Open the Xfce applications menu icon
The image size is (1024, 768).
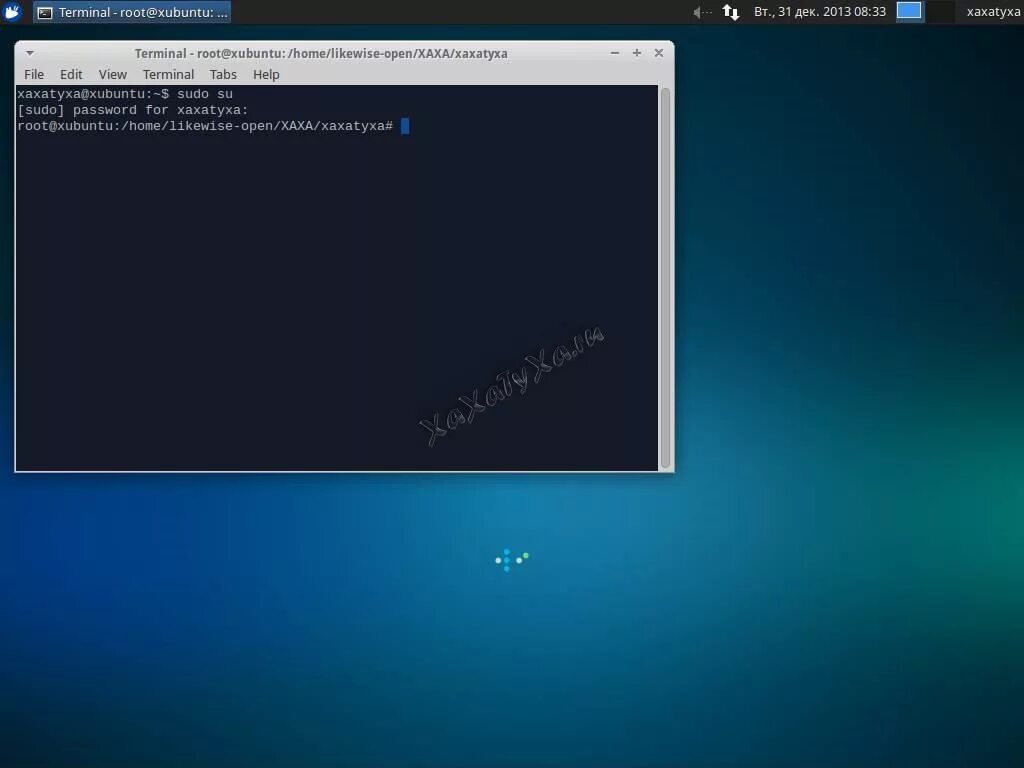pyautogui.click(x=12, y=12)
